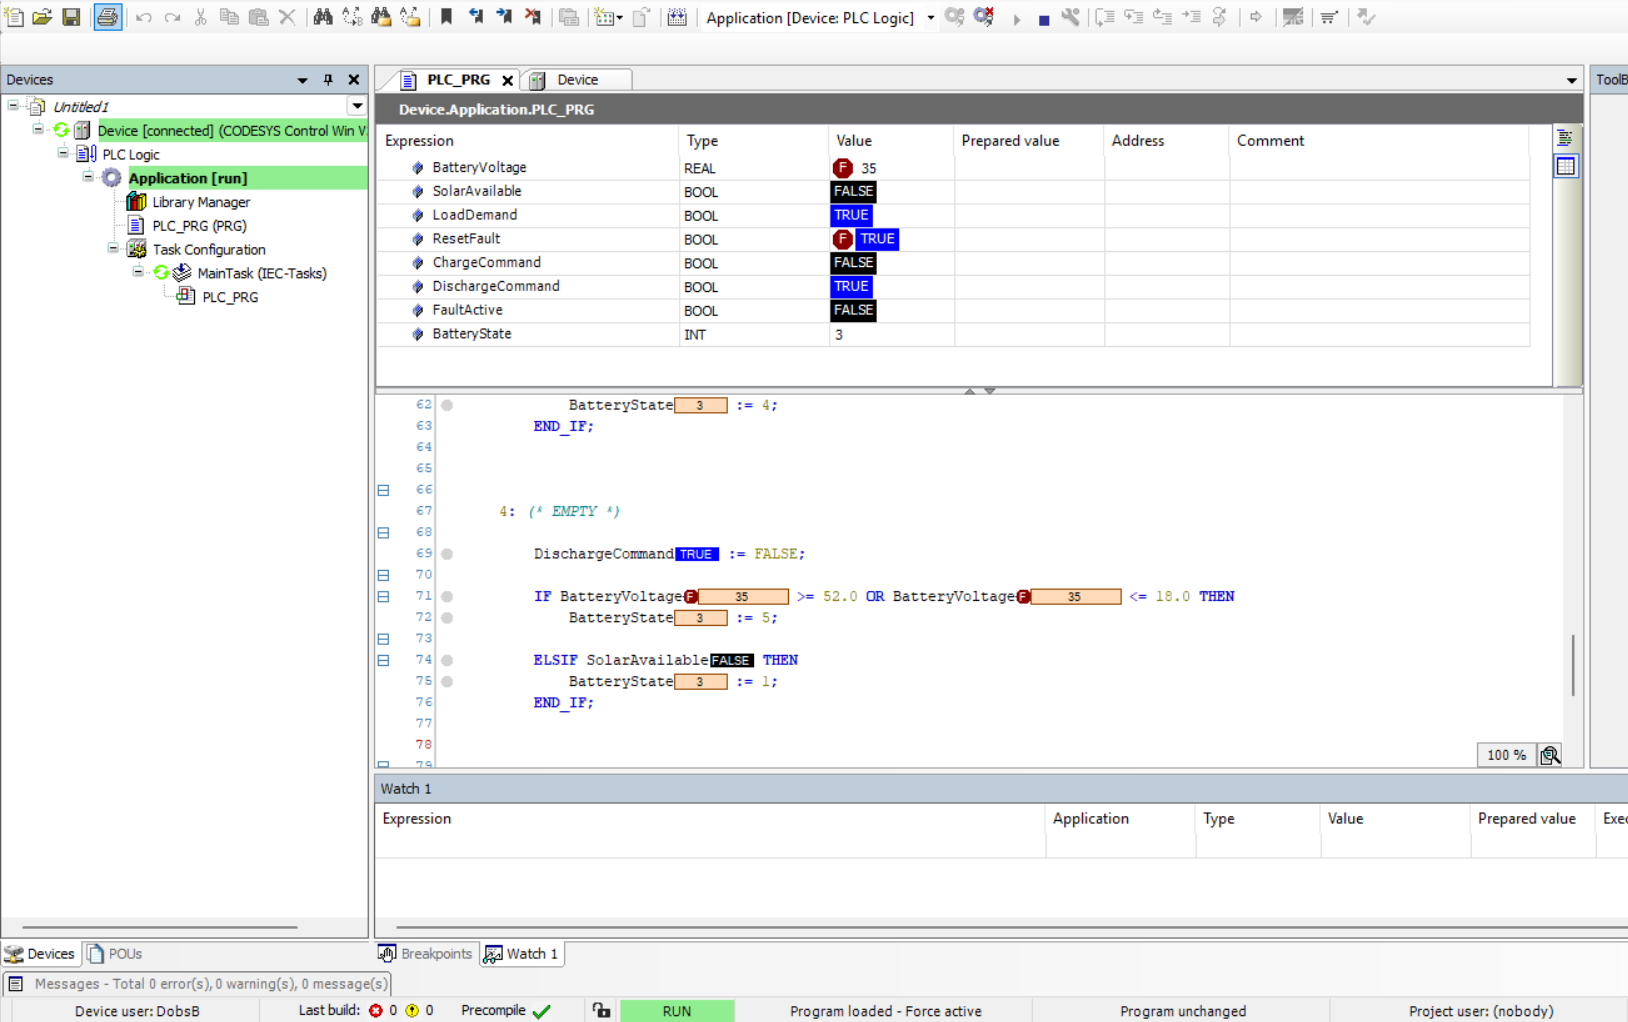
Task: Open the Untitled1 project dropdown arrow
Action: [357, 106]
